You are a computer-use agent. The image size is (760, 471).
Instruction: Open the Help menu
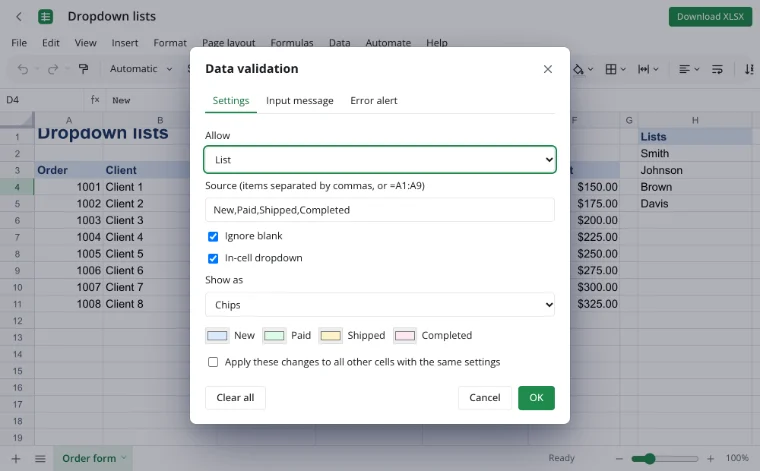coord(437,43)
